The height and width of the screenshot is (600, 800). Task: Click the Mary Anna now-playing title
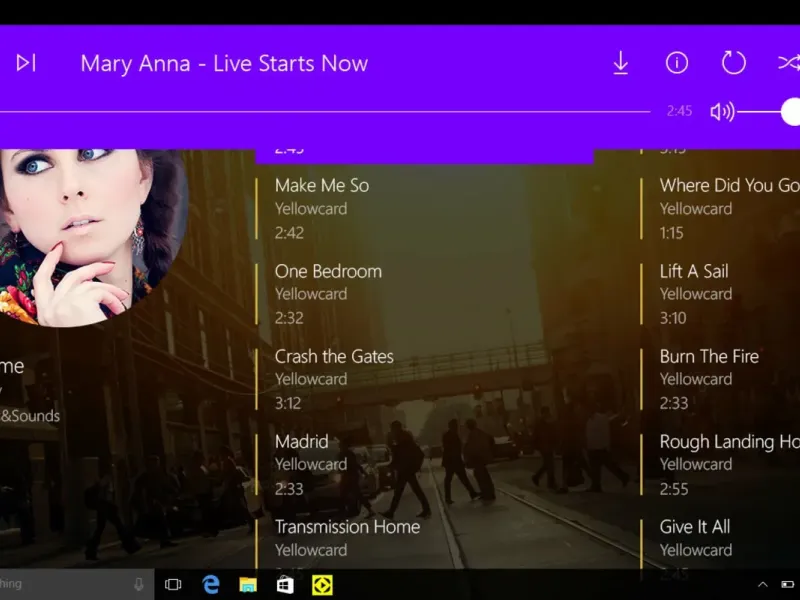click(x=224, y=64)
